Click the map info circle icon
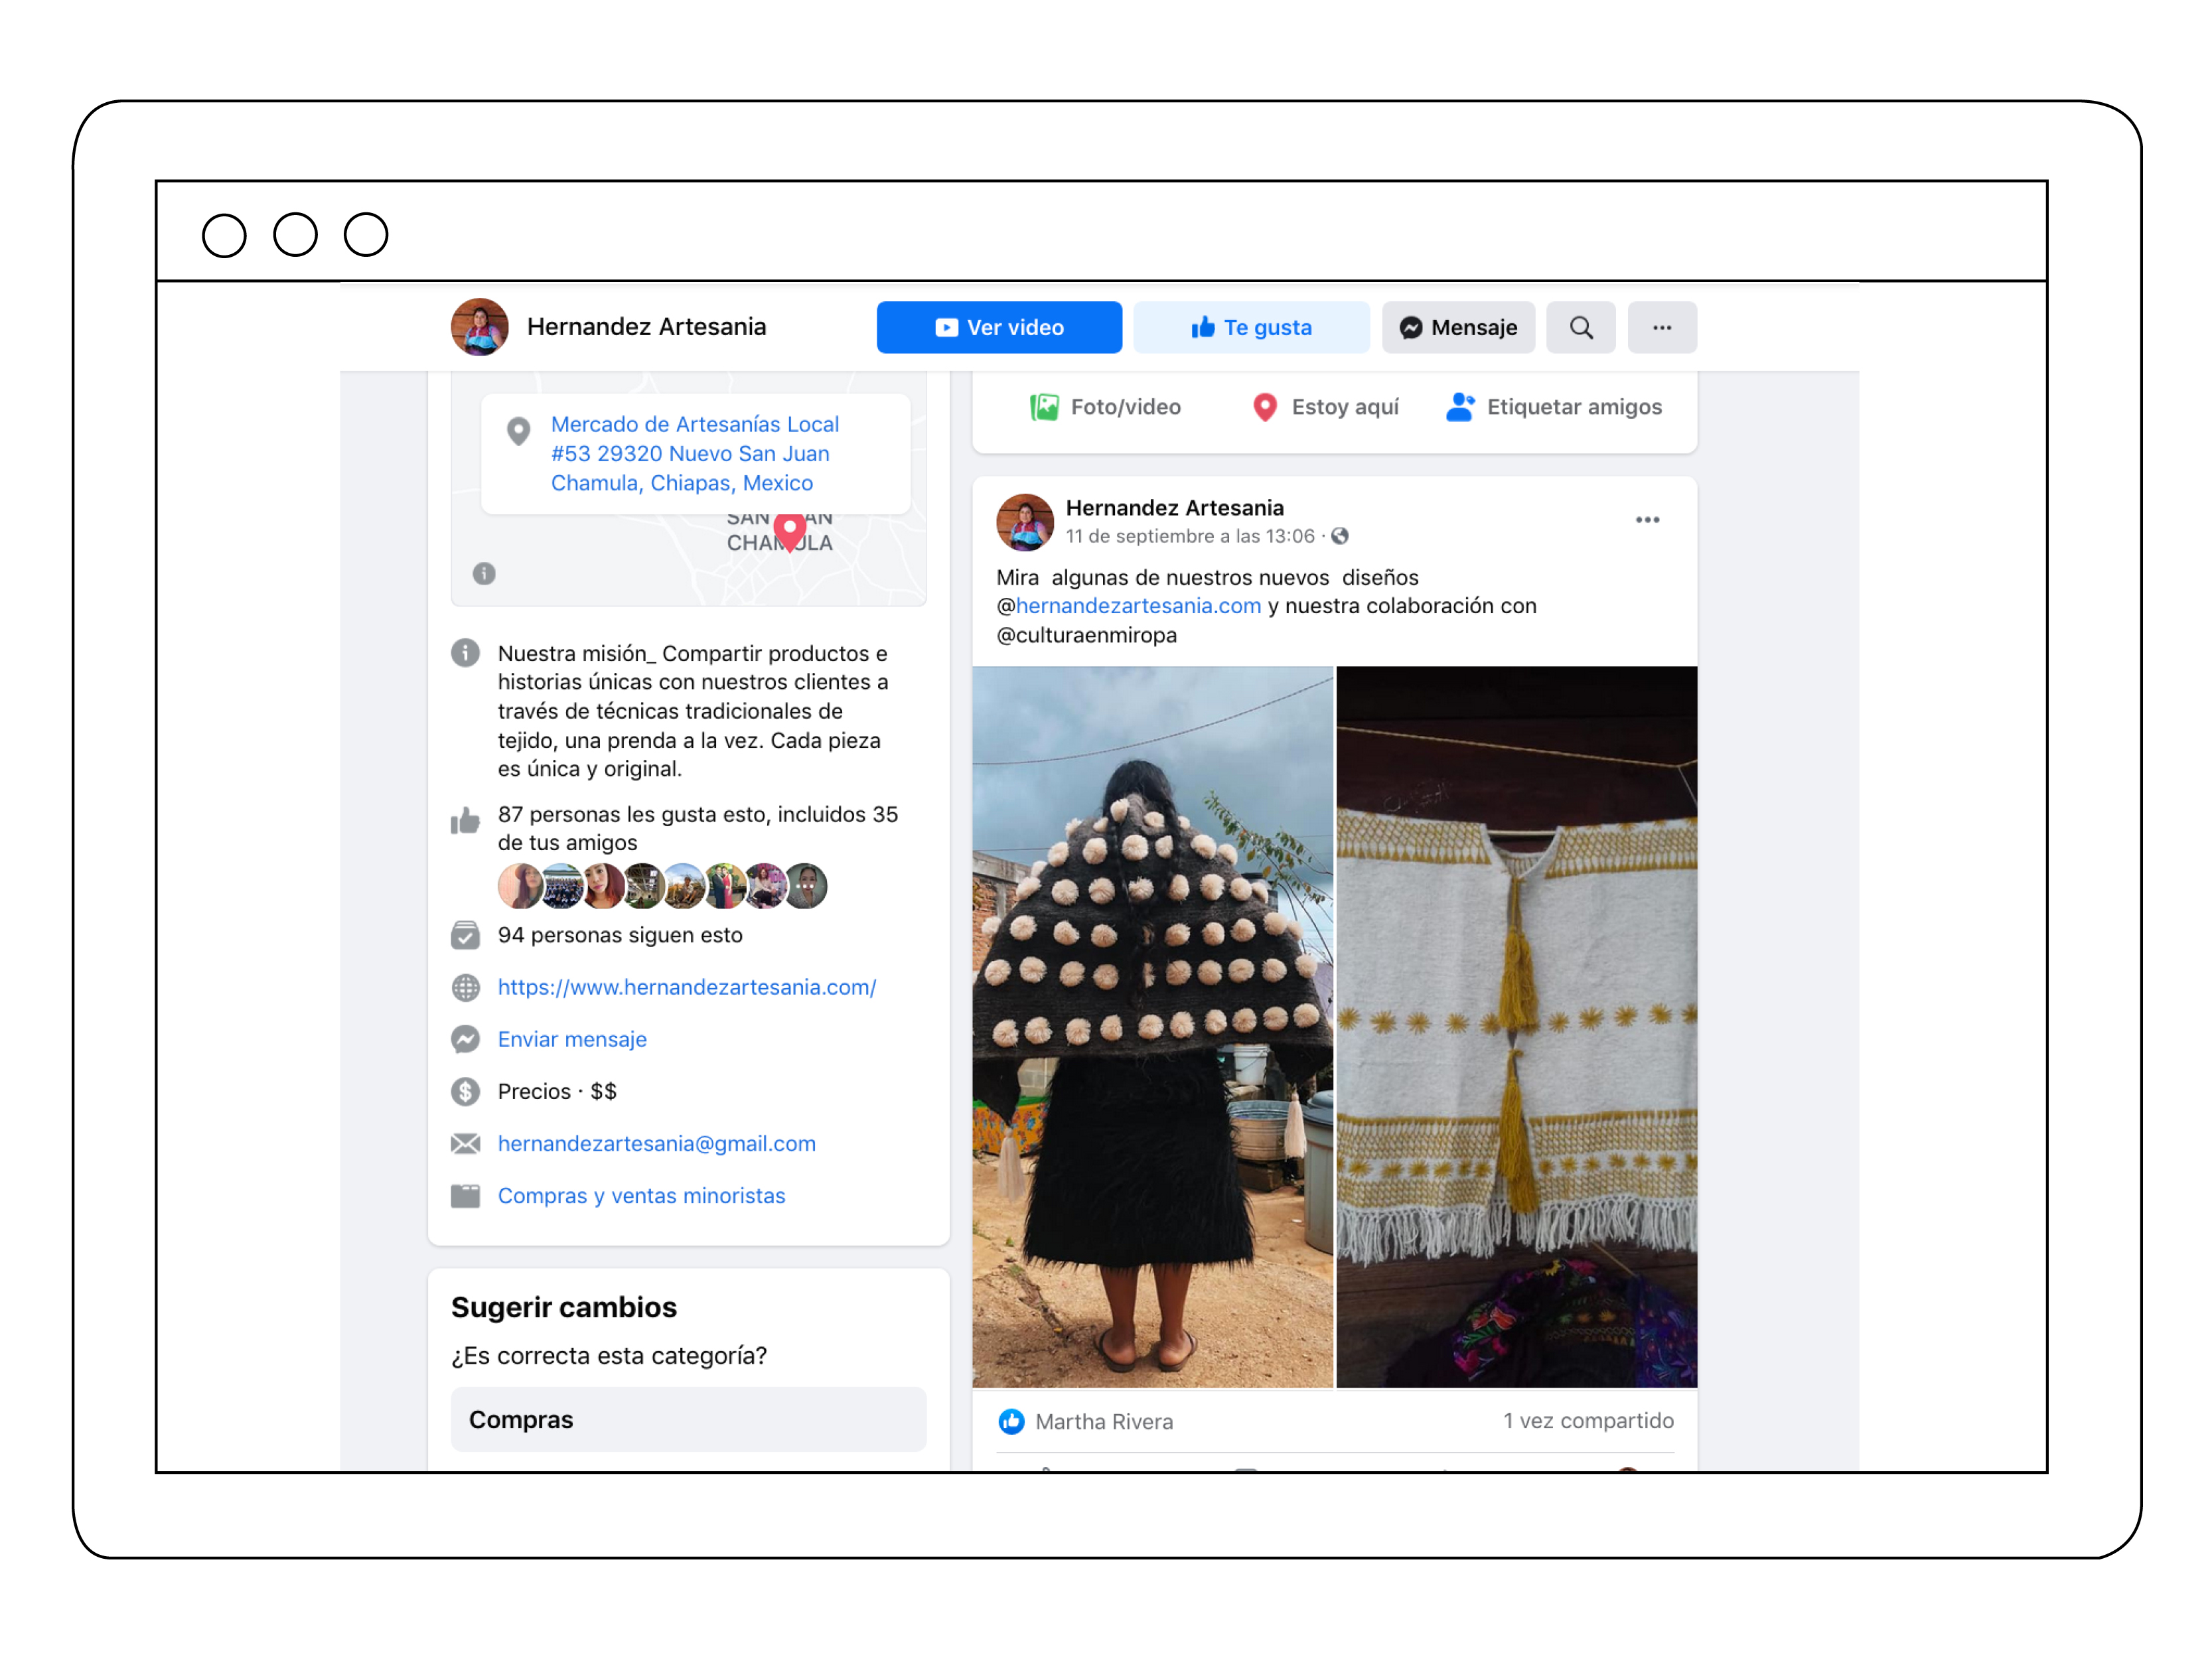 pyautogui.click(x=484, y=573)
